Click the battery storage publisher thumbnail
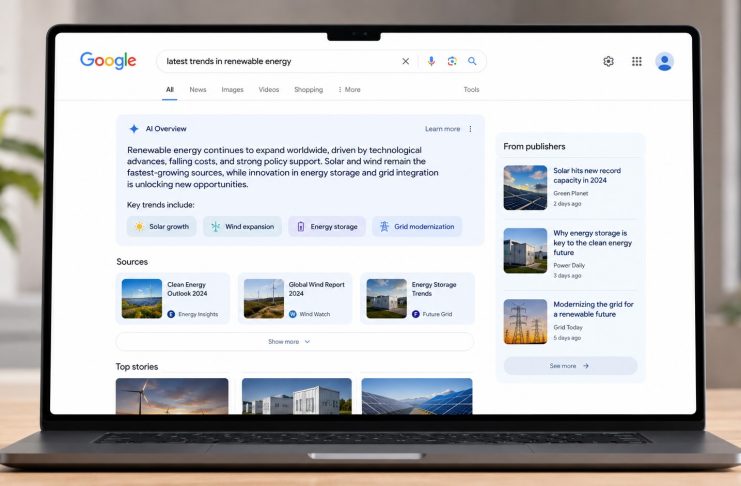This screenshot has width=741, height=486. (525, 251)
